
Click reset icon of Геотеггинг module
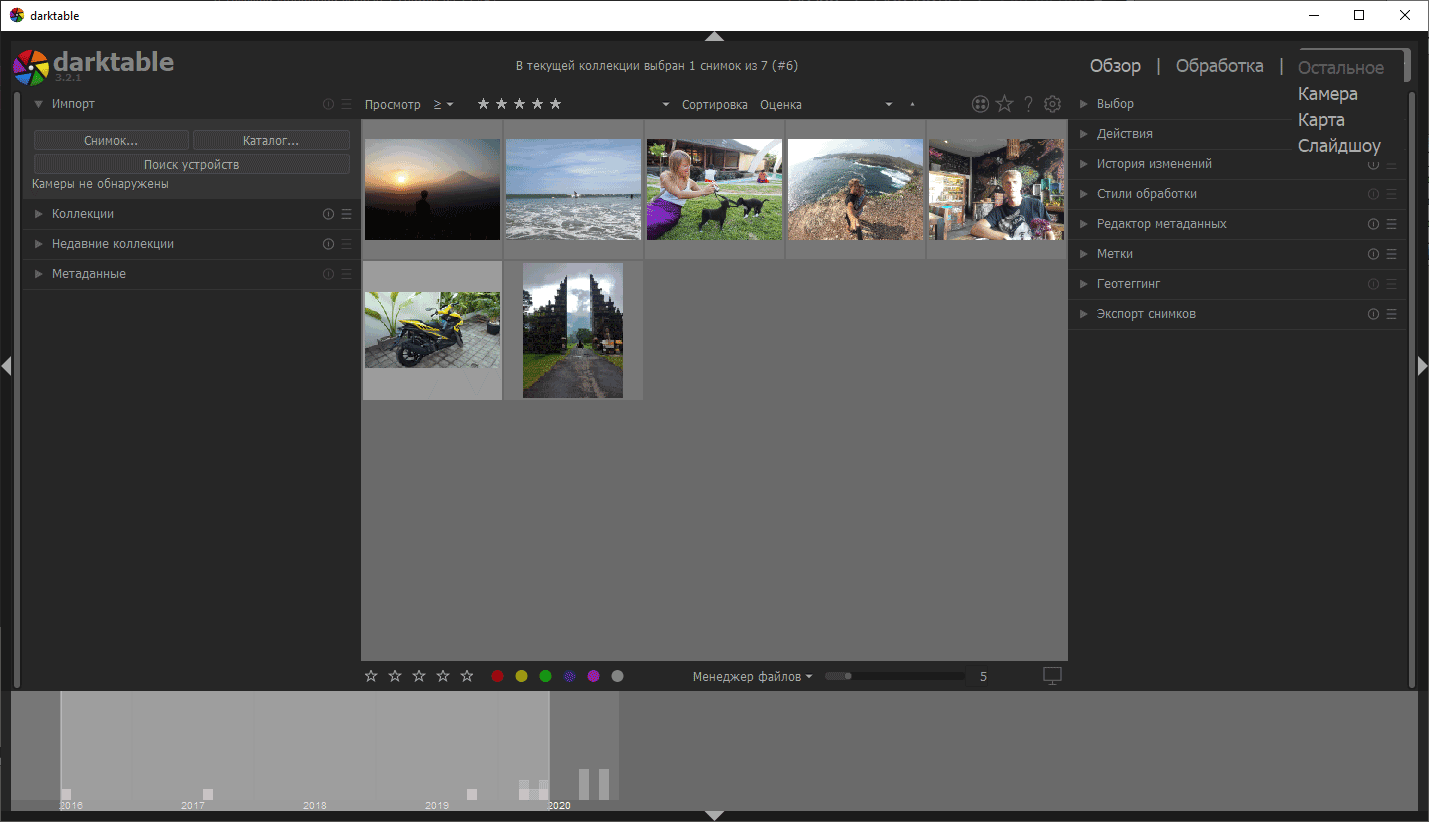click(1374, 284)
